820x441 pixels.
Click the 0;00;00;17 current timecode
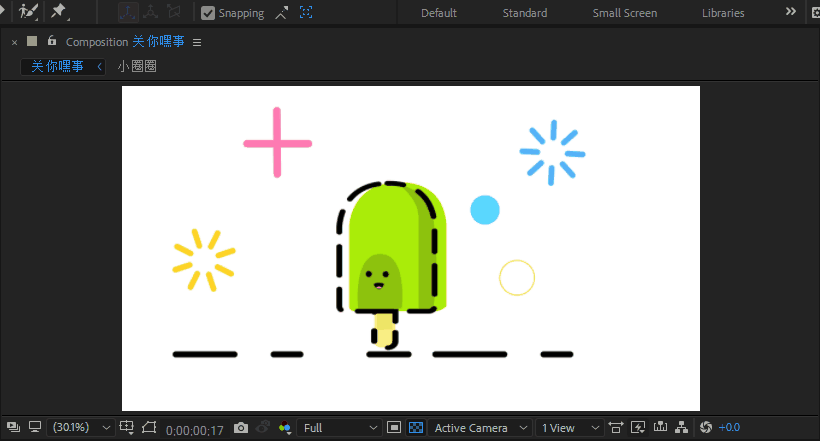pyautogui.click(x=195, y=431)
